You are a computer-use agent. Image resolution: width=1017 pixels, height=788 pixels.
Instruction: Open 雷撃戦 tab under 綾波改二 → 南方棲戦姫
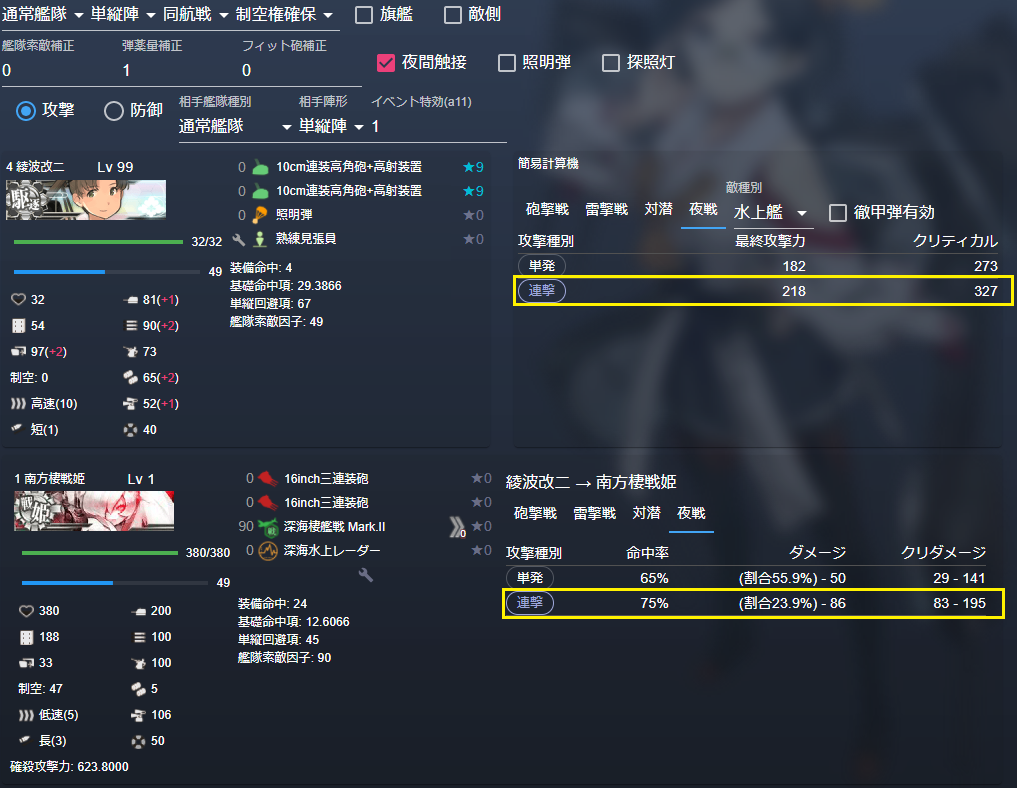594,514
